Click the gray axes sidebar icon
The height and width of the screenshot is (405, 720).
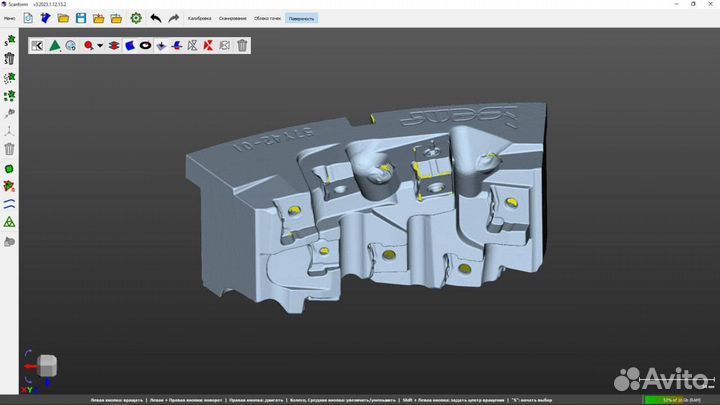coord(9,131)
